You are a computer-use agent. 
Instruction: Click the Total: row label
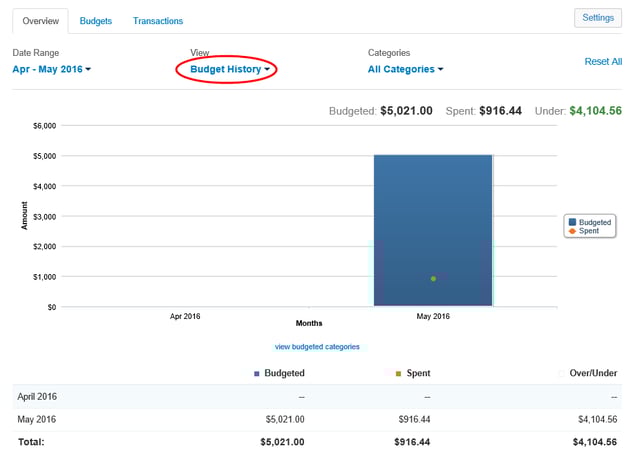(31, 442)
